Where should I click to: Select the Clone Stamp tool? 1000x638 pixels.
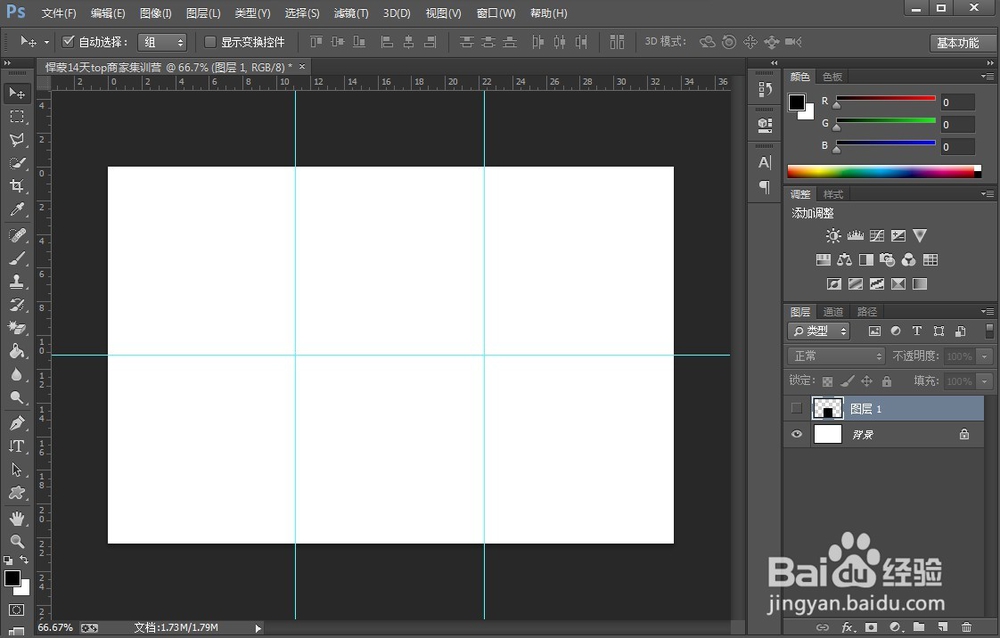click(x=17, y=281)
